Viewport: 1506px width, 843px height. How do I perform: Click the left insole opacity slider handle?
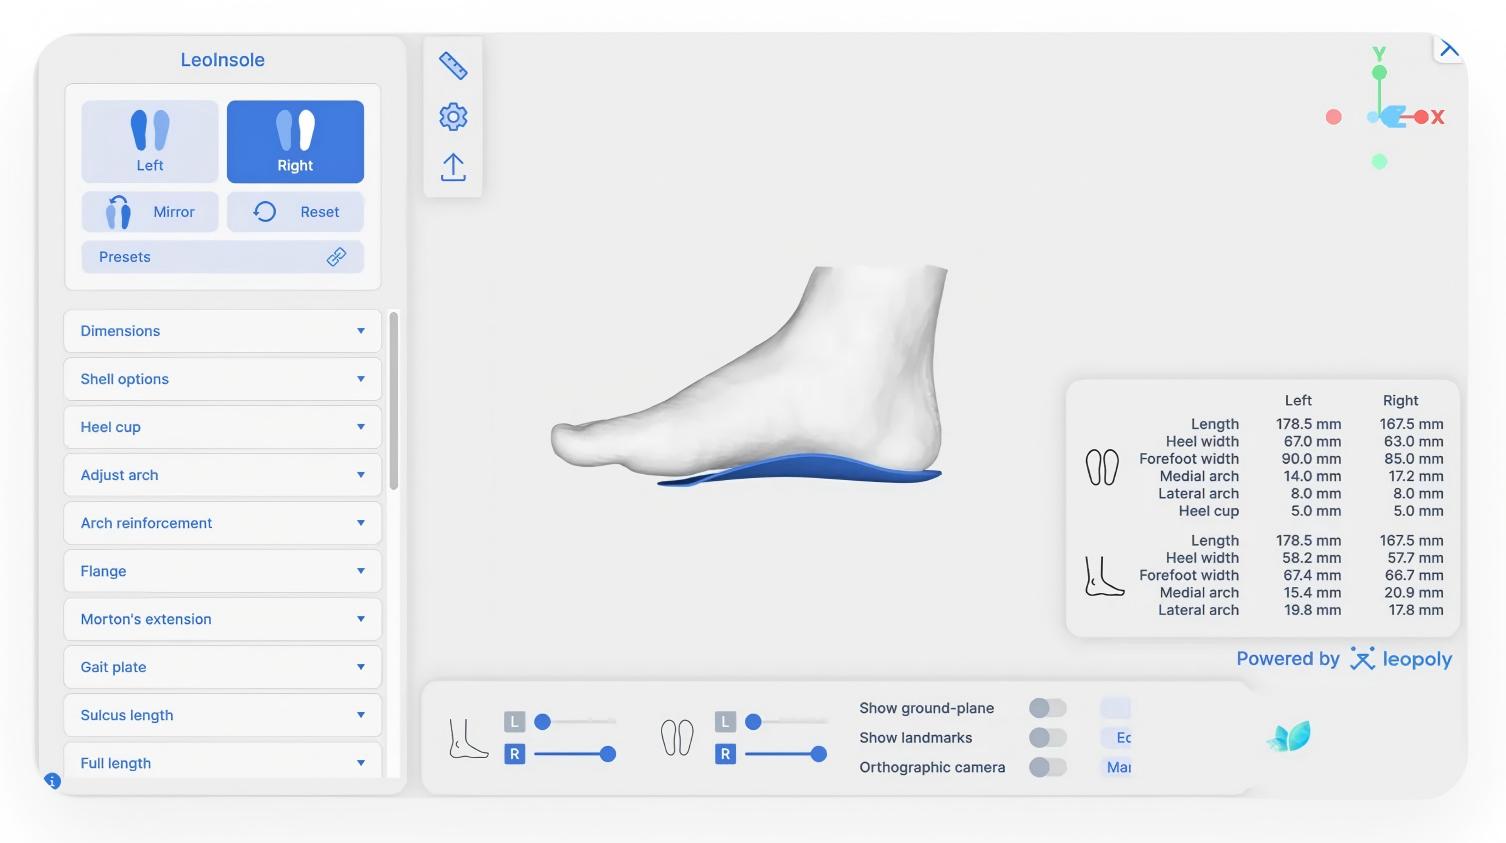tap(753, 721)
